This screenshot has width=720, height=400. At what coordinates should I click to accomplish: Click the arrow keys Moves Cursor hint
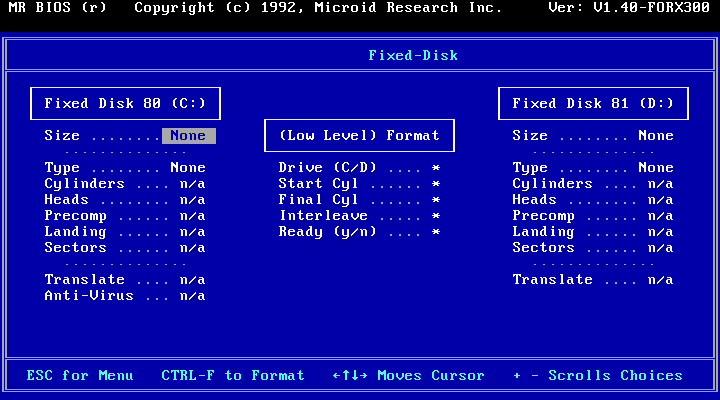408,376
